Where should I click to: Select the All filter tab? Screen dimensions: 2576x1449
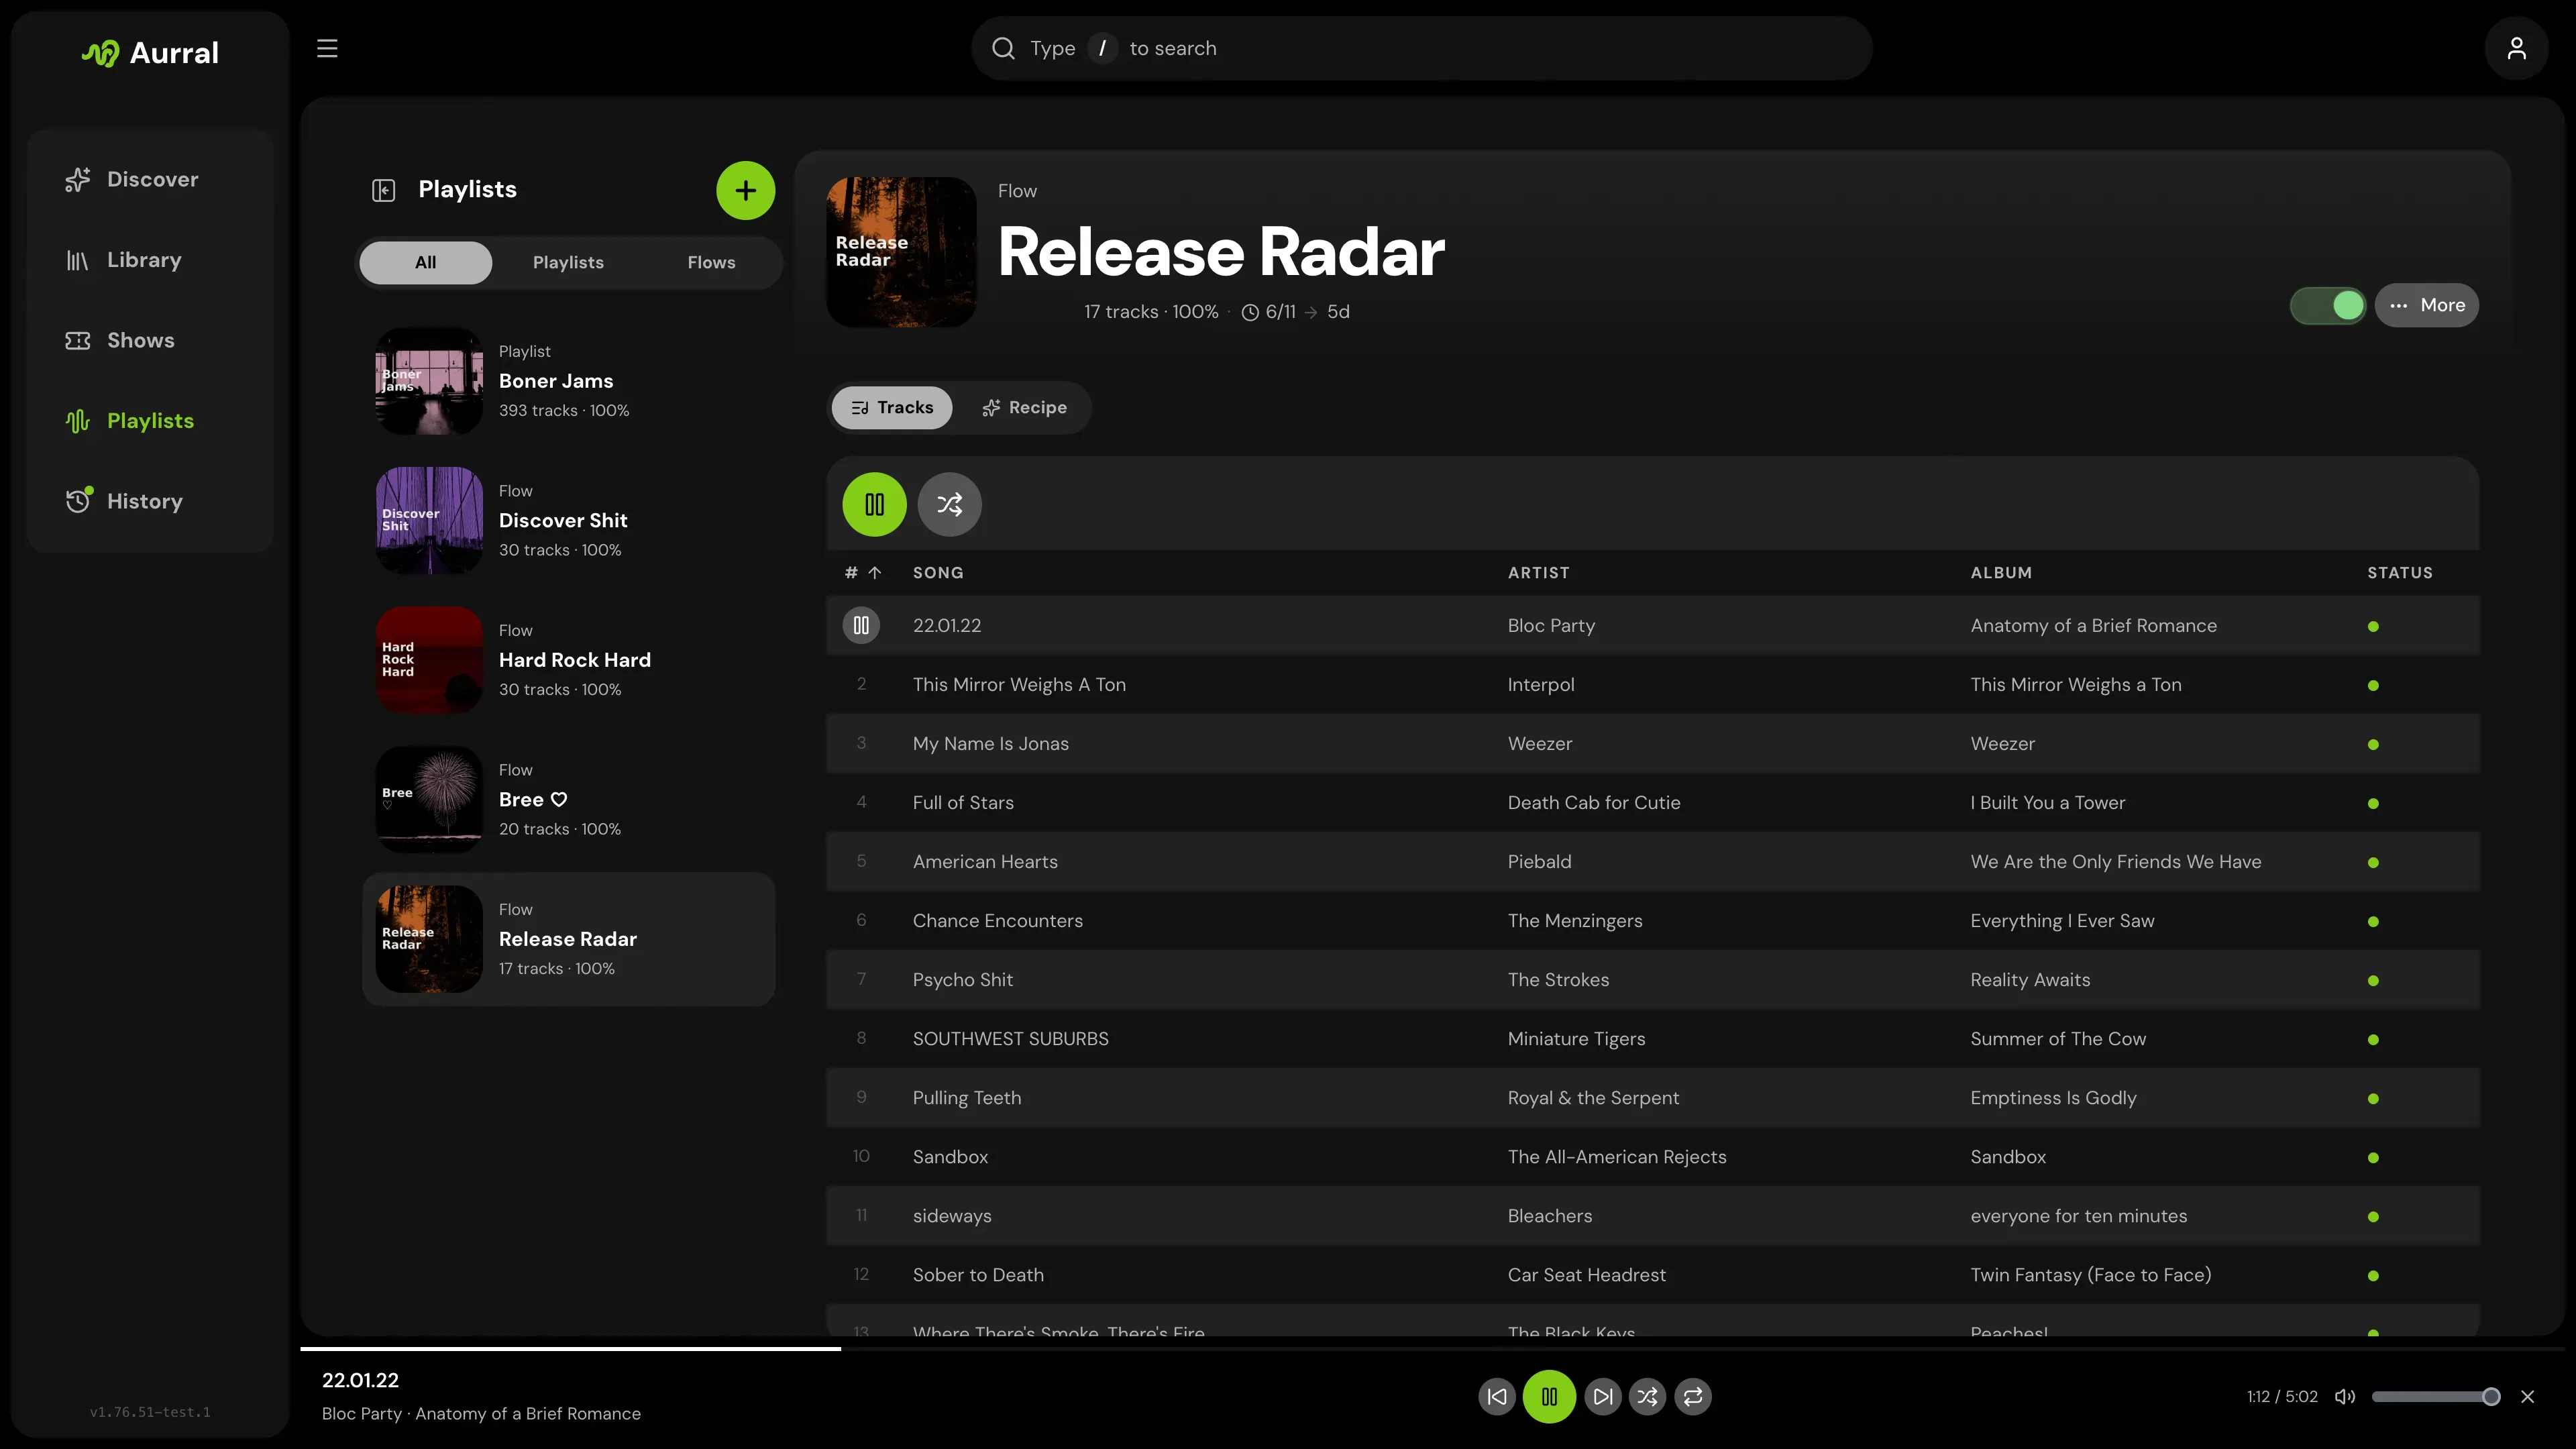(425, 262)
